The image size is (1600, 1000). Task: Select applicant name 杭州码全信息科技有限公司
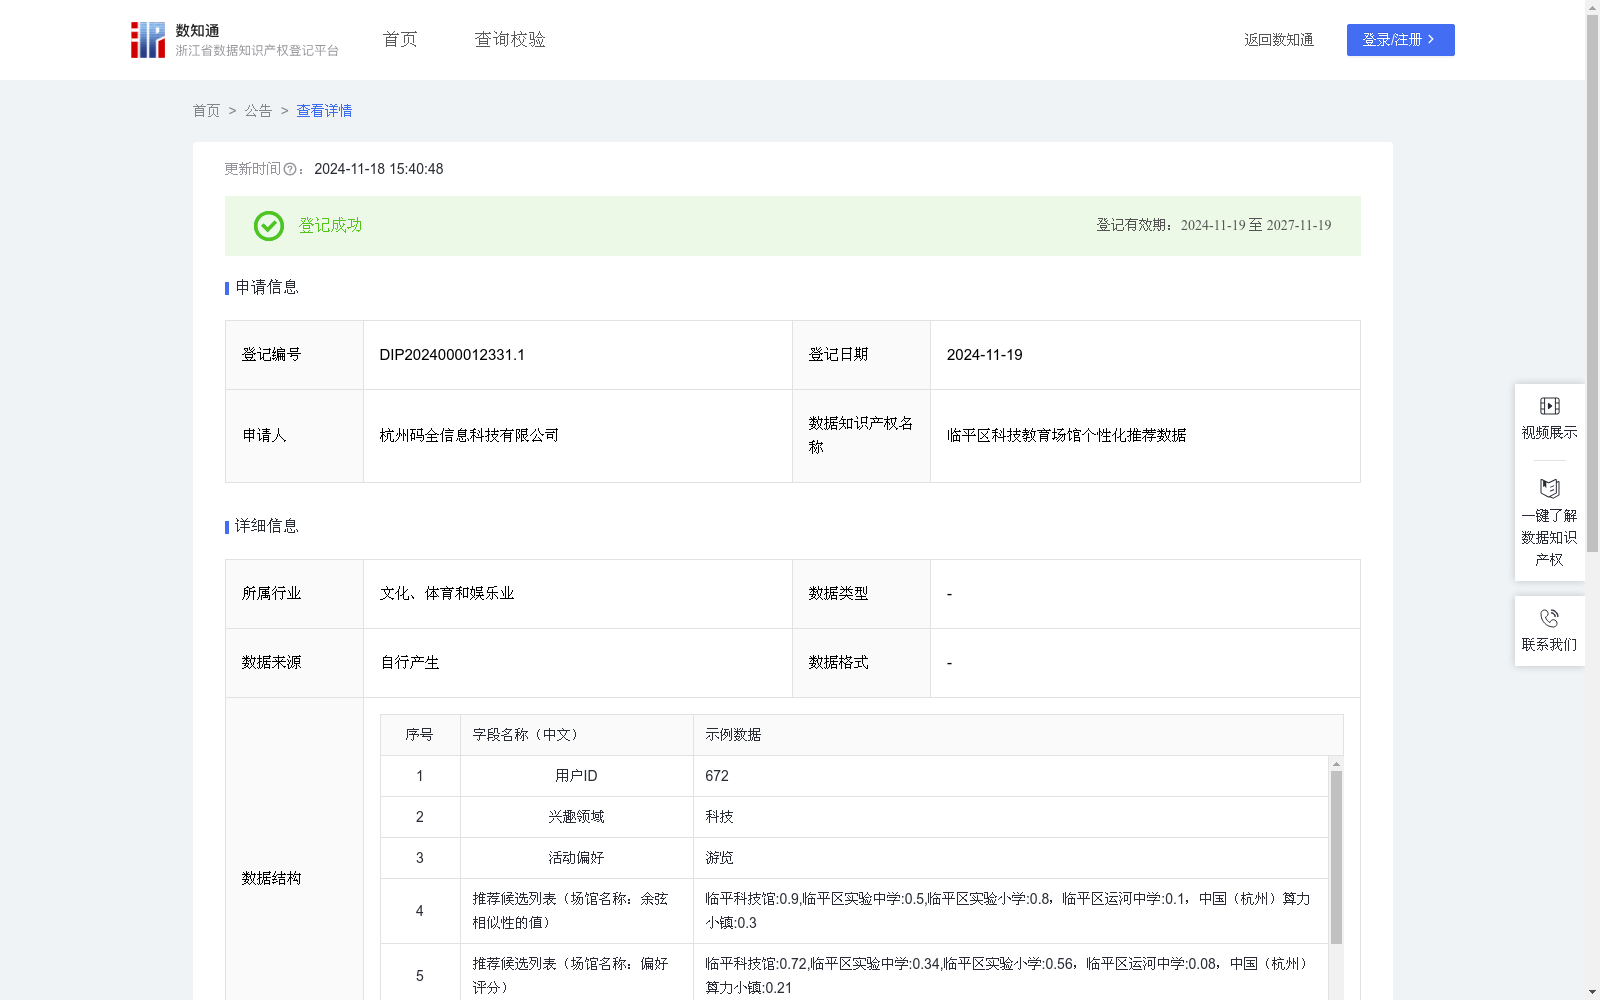pos(469,436)
